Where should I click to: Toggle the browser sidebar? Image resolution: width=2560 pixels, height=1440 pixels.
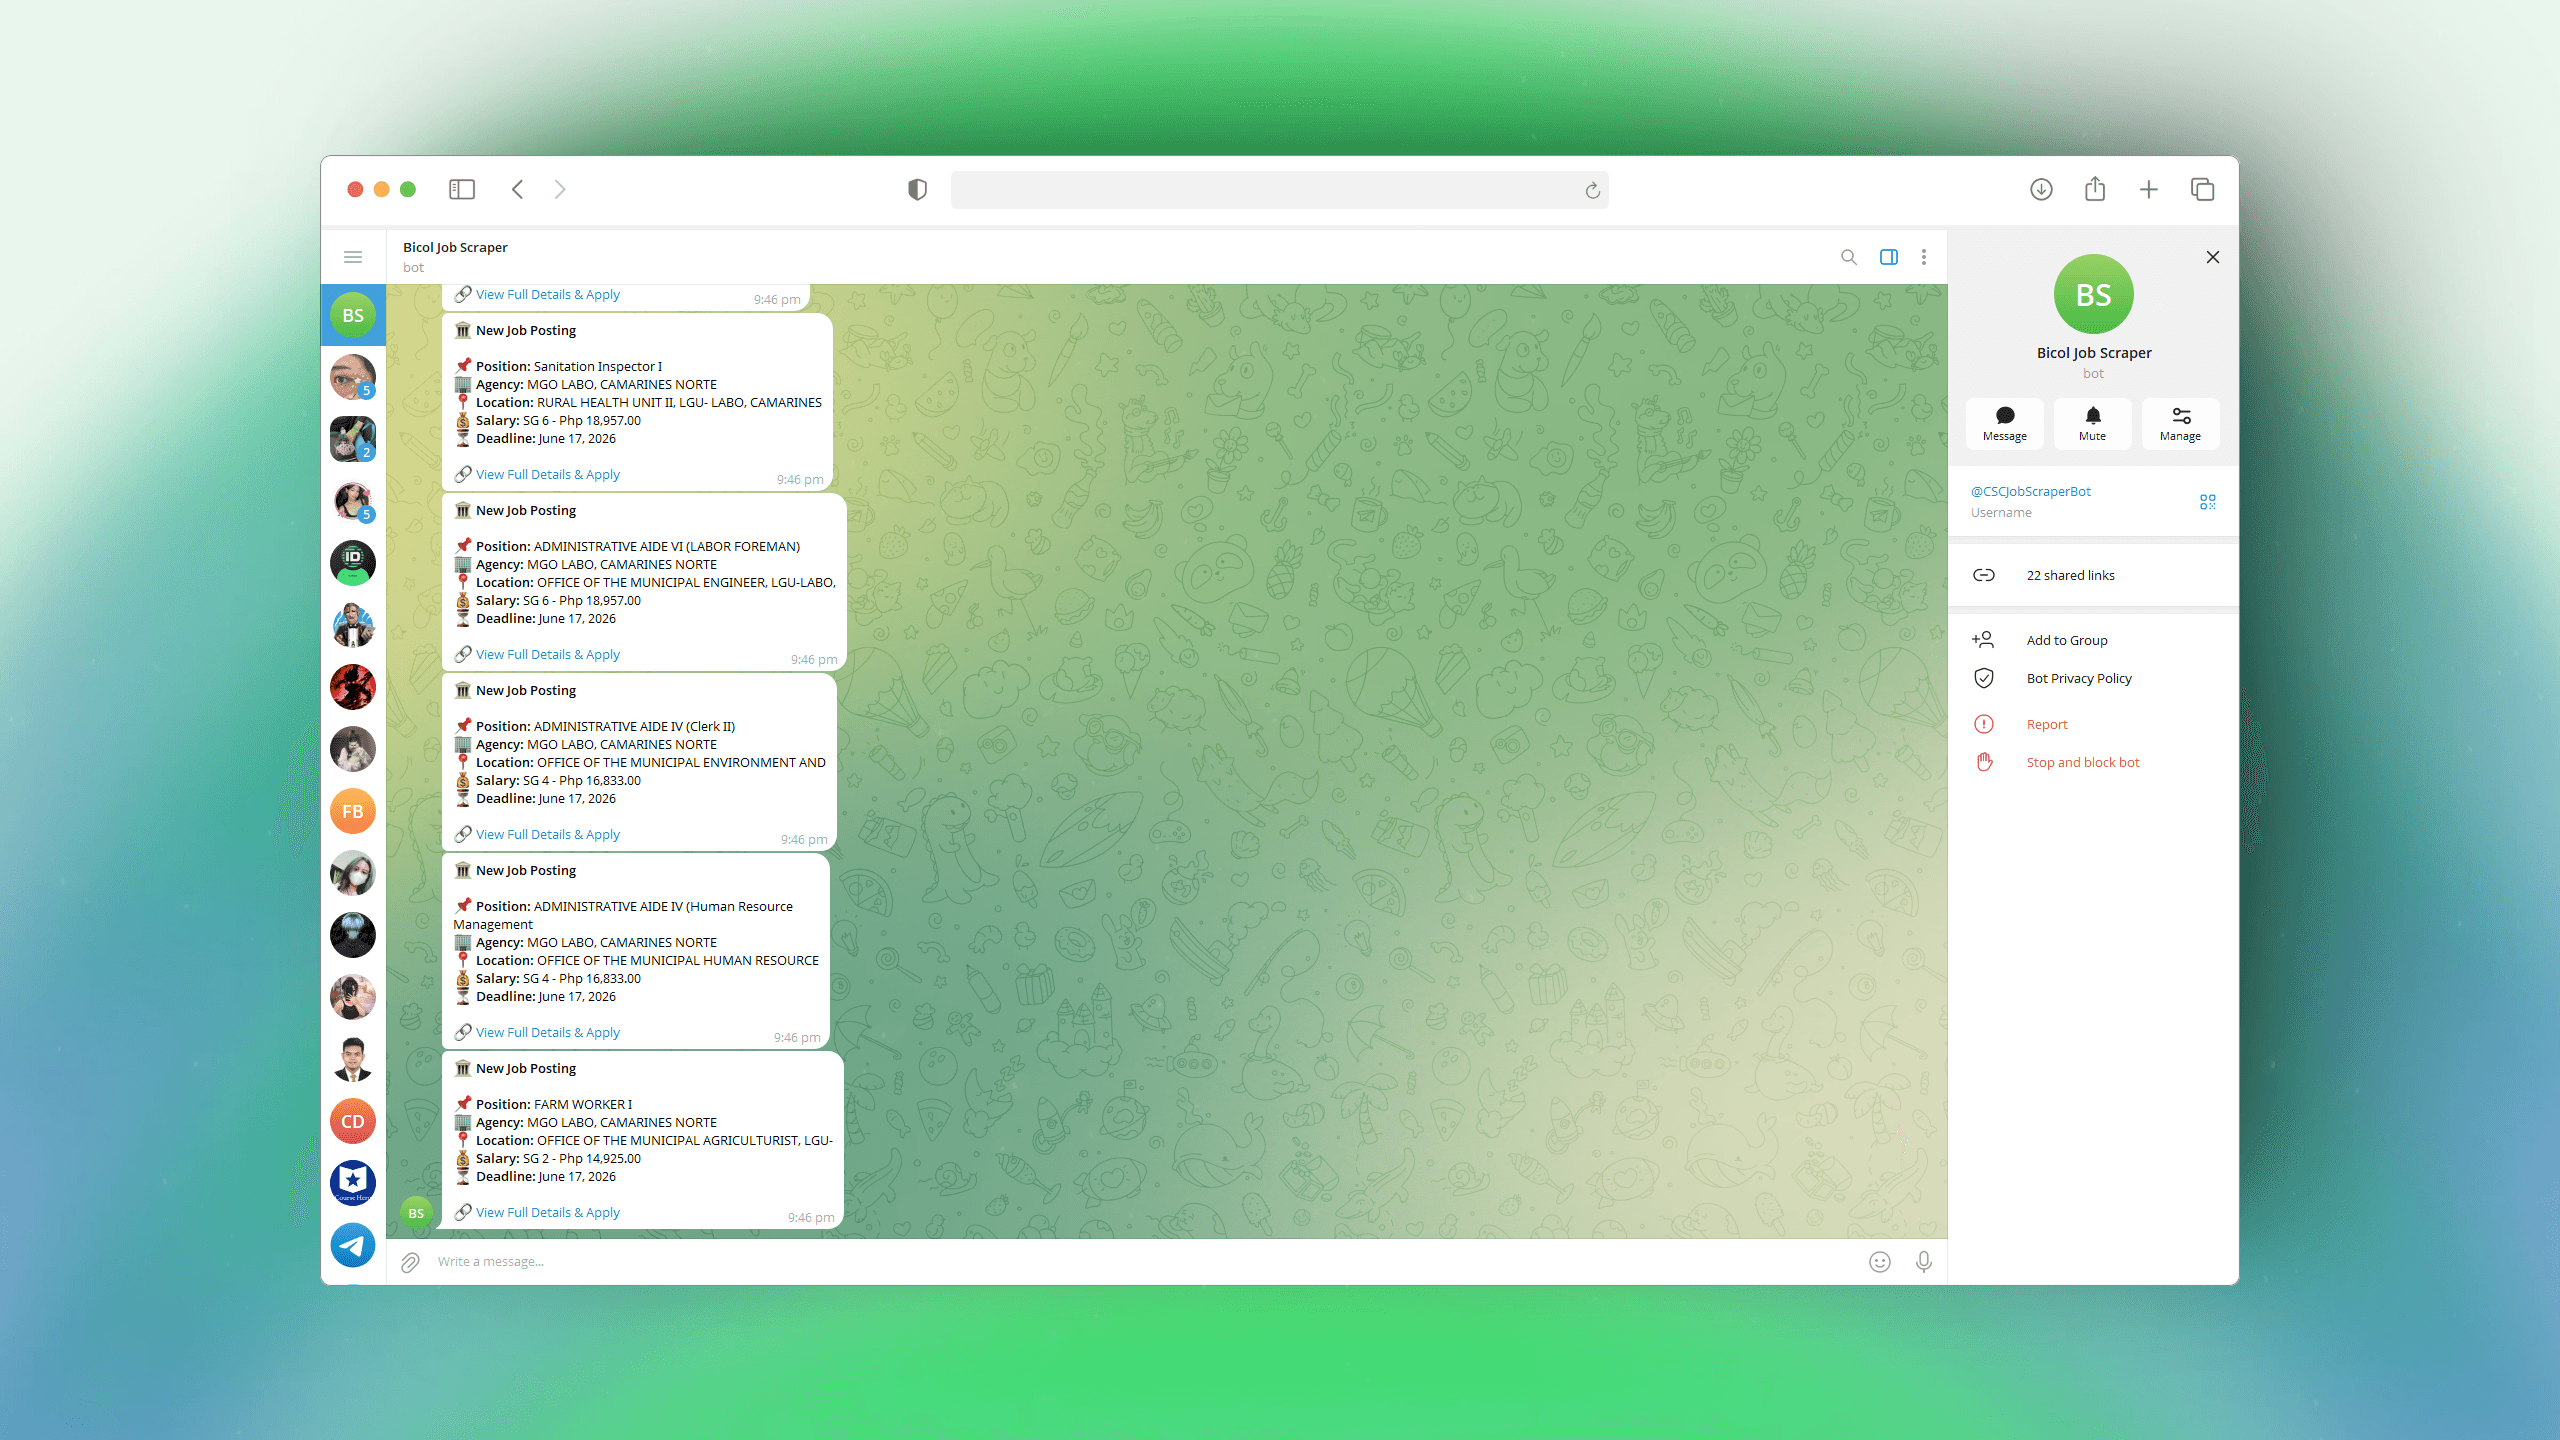click(462, 189)
